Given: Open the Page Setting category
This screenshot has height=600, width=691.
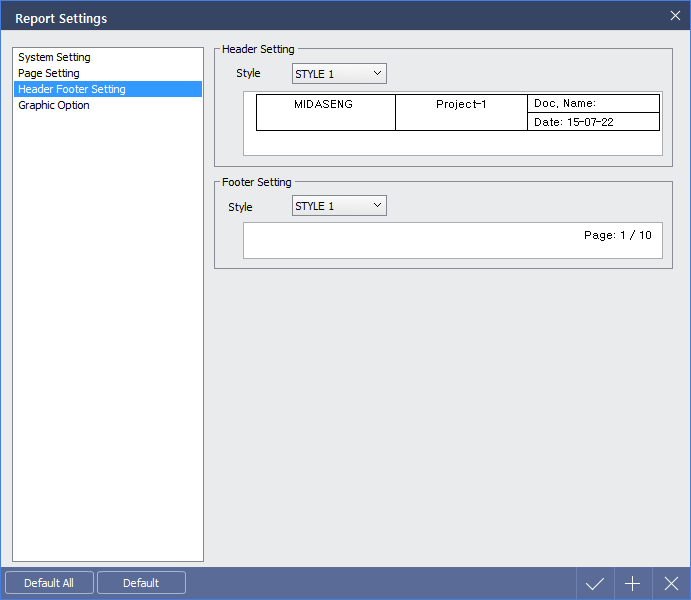Looking at the screenshot, I should (49, 74).
